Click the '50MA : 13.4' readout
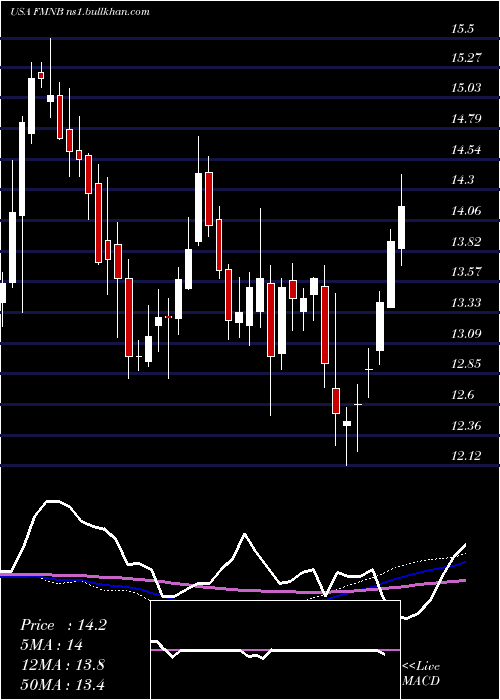The width and height of the screenshot is (500, 700). pyautogui.click(x=62, y=684)
